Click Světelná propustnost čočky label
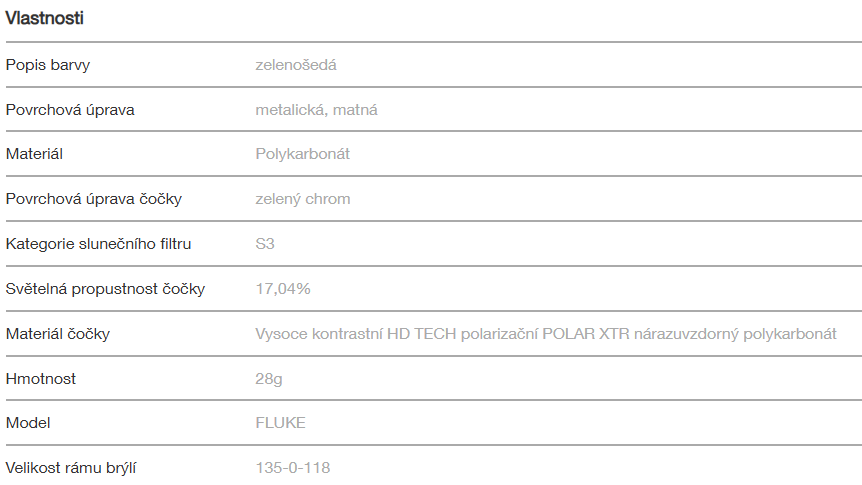This screenshot has width=862, height=485. coord(105,289)
